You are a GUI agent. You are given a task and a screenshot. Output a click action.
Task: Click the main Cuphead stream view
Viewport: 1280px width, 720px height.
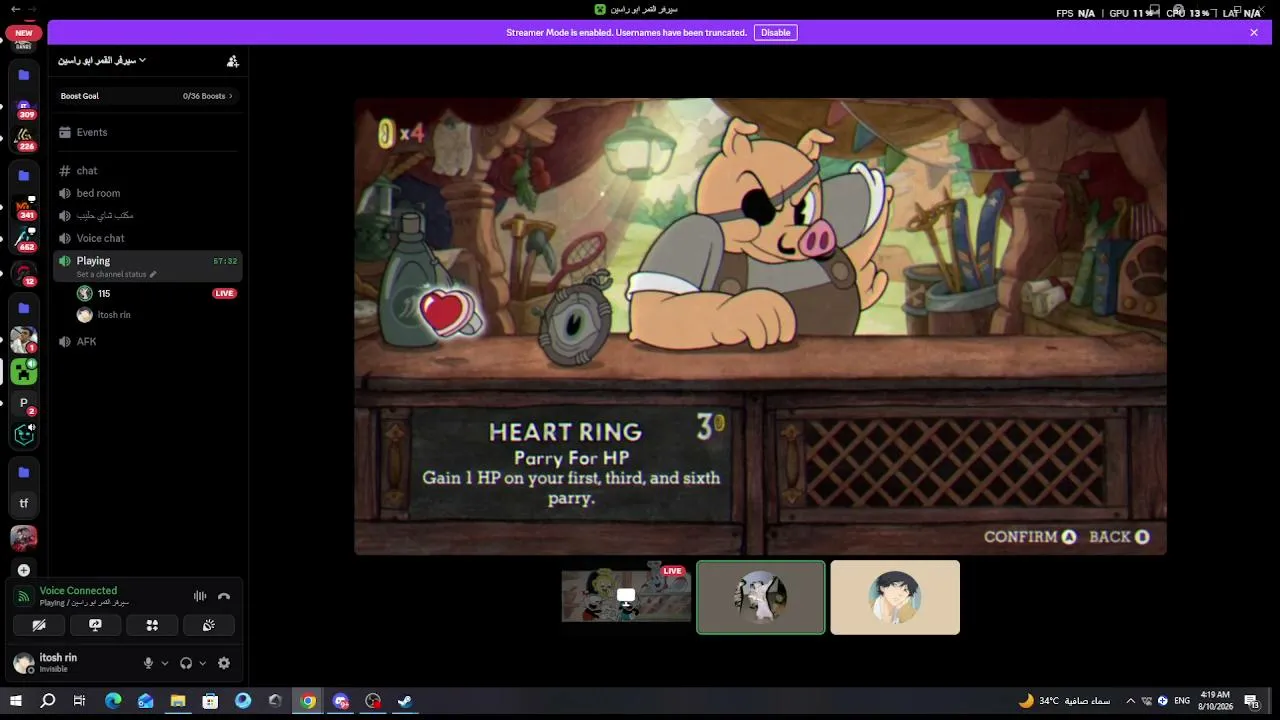point(760,326)
